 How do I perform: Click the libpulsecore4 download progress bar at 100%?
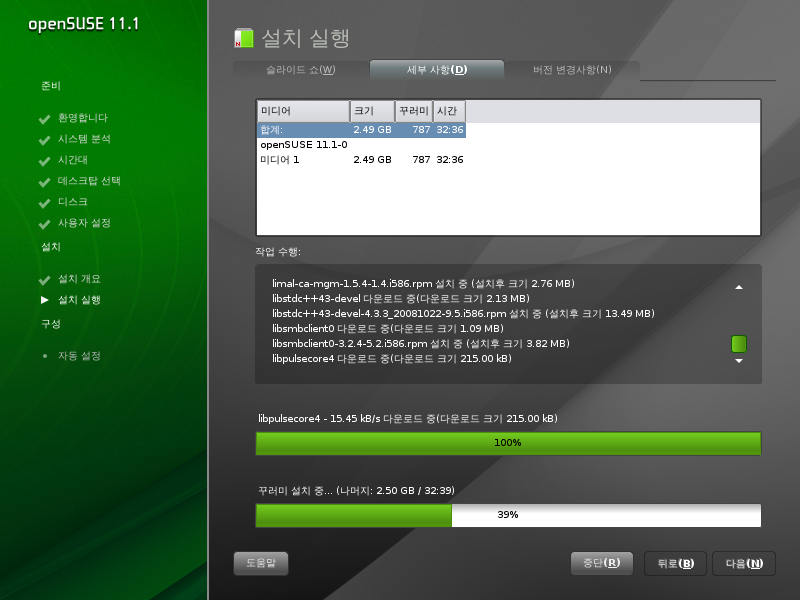(508, 443)
